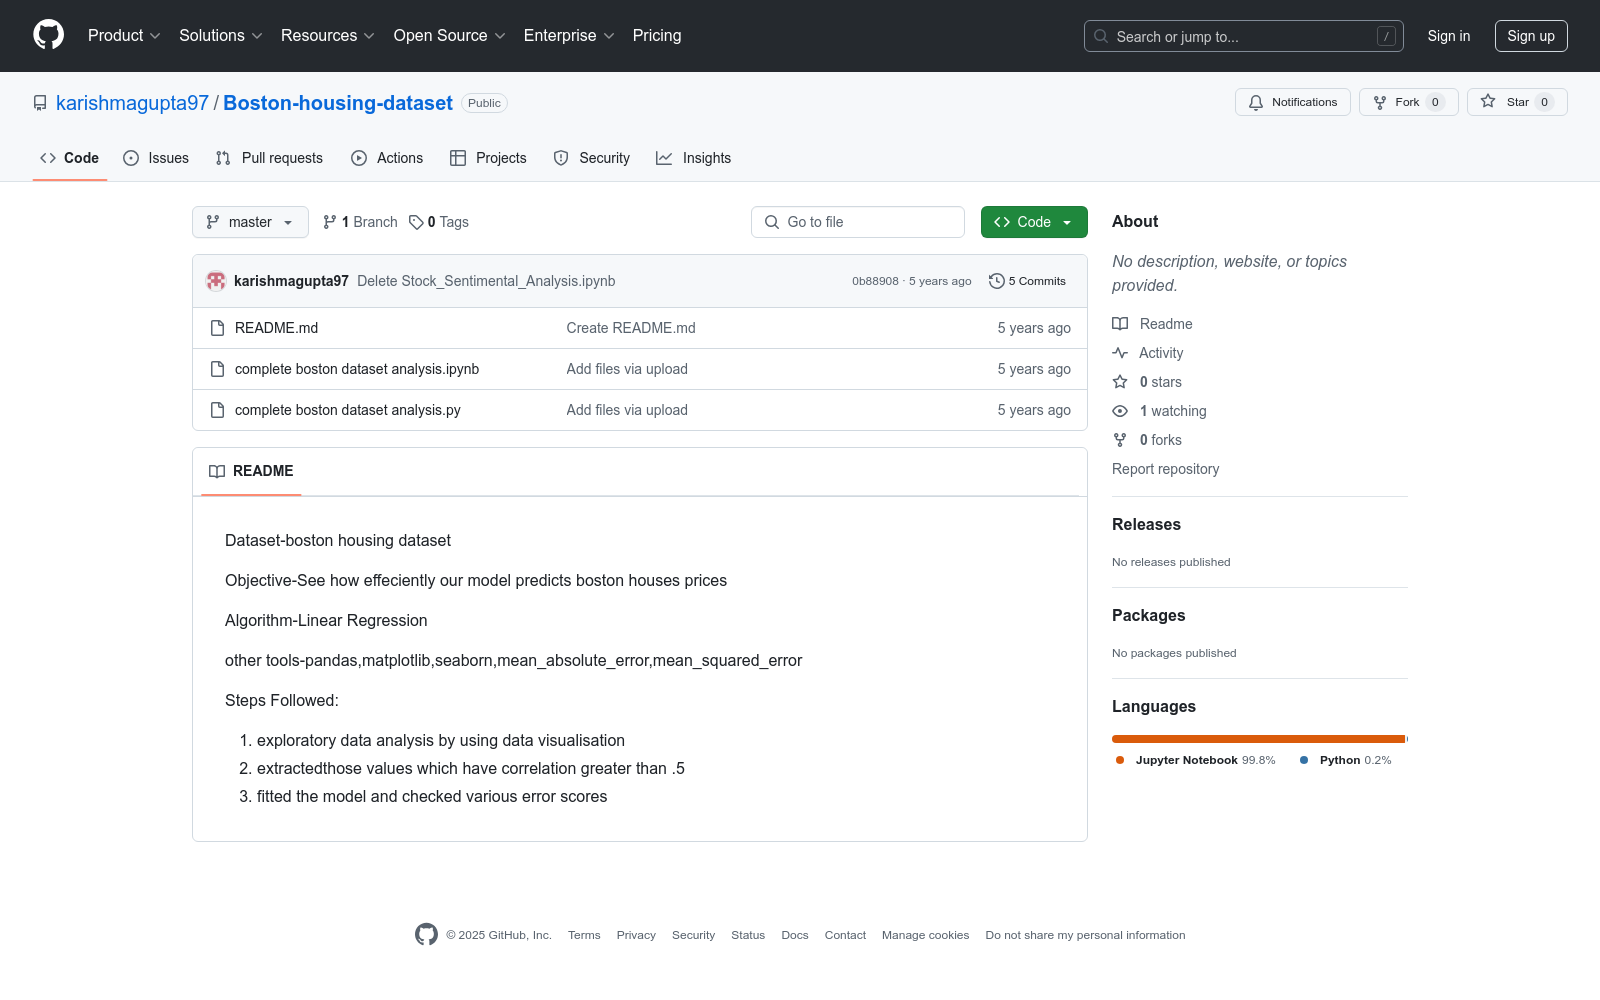Select the README tab in file viewer
1600x1000 pixels.
pos(251,471)
